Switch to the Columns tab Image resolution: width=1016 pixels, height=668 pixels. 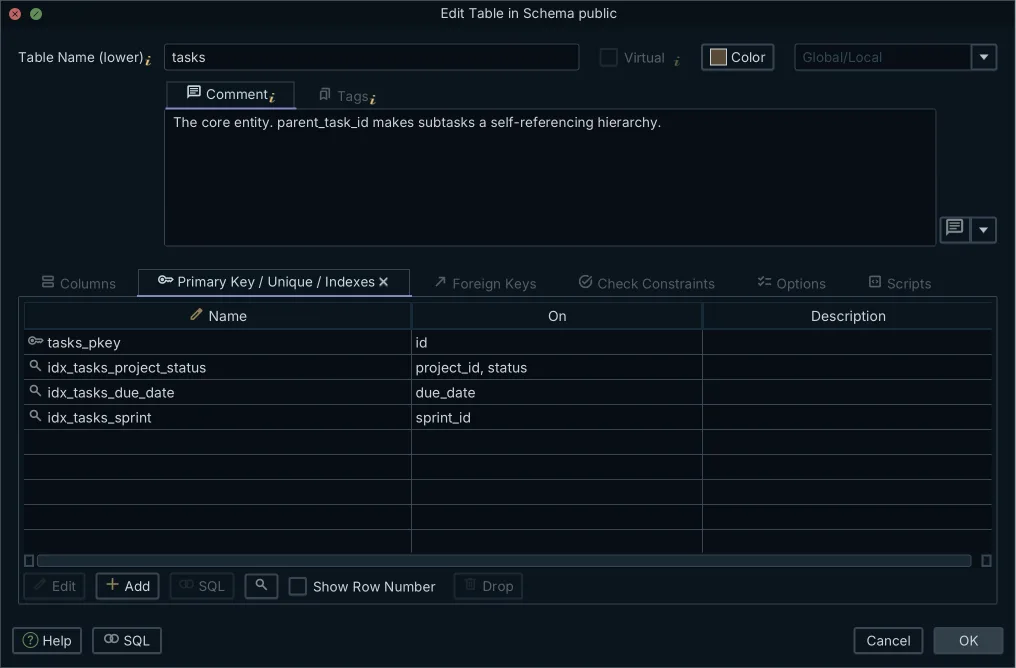point(78,283)
